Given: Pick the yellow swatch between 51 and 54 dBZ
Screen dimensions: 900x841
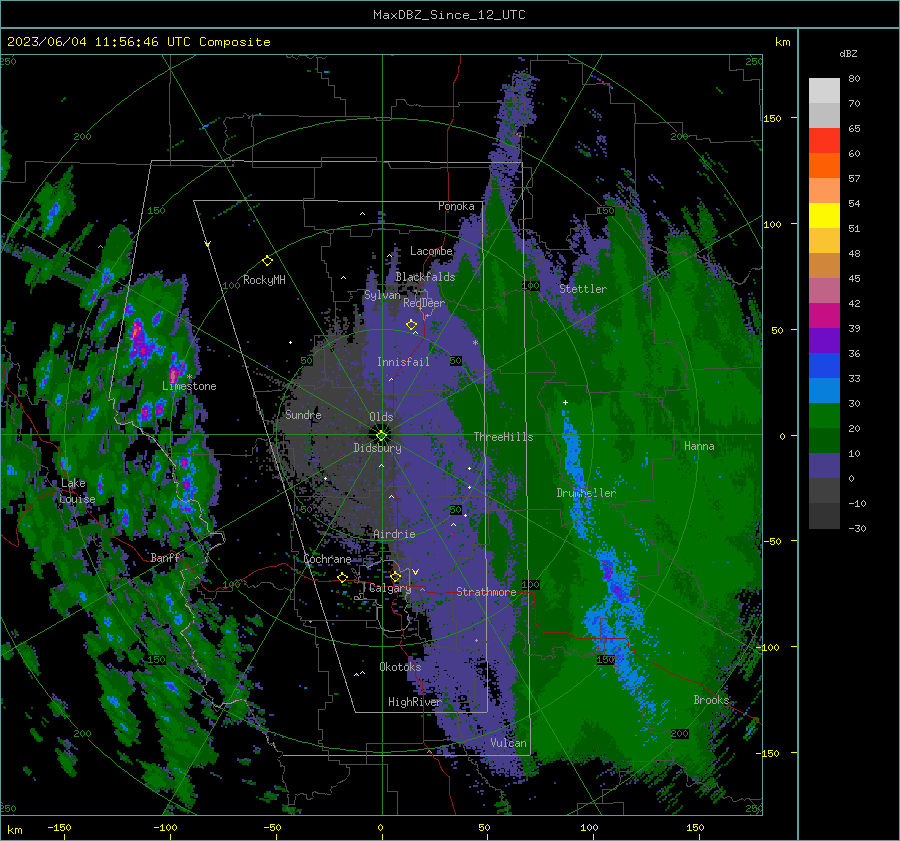Looking at the screenshot, I should pyautogui.click(x=824, y=215).
